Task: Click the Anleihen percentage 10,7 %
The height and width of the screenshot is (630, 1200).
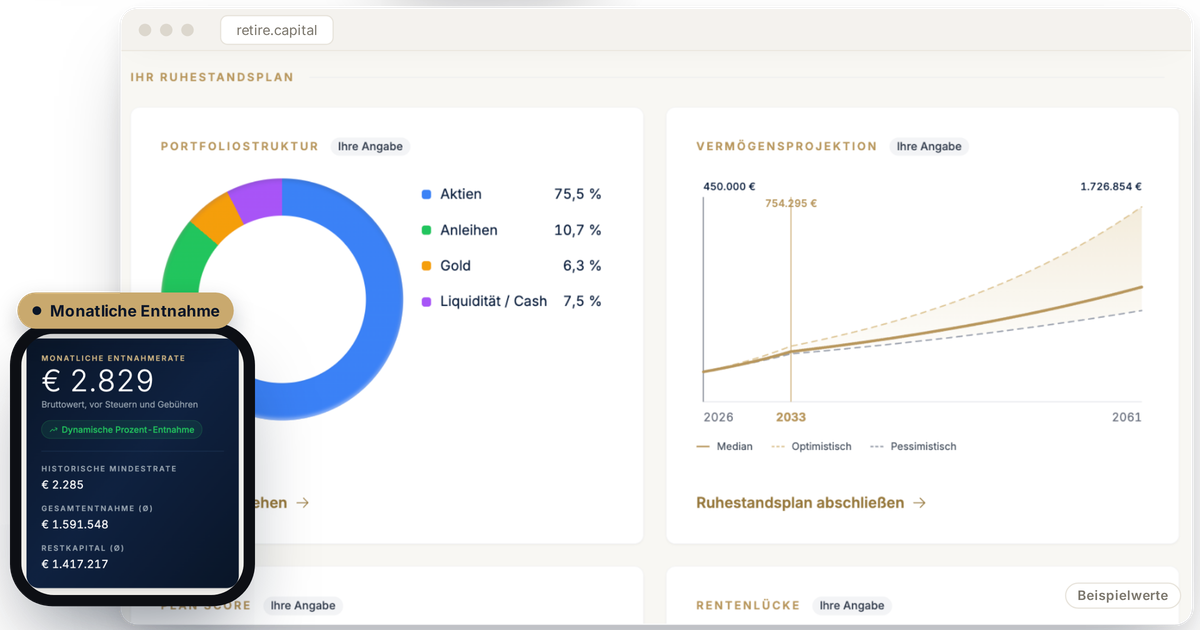Action: tap(578, 230)
